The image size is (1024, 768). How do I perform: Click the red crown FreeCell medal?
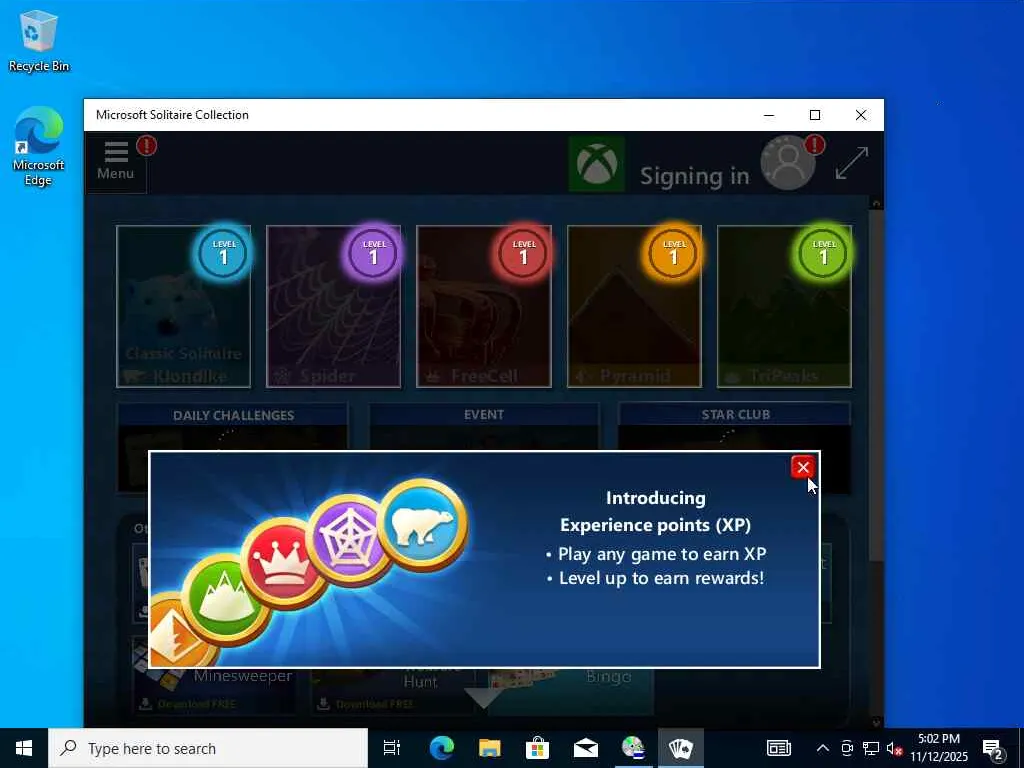click(282, 562)
